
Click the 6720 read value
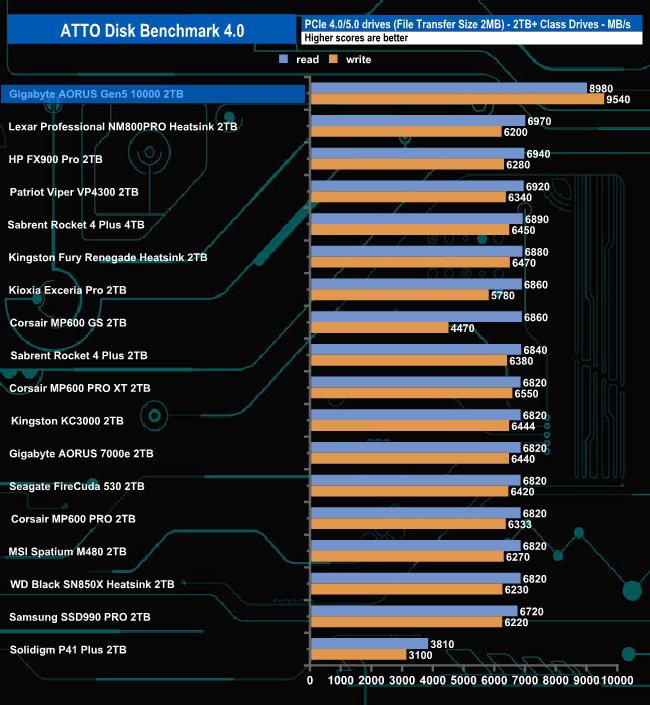[531, 611]
